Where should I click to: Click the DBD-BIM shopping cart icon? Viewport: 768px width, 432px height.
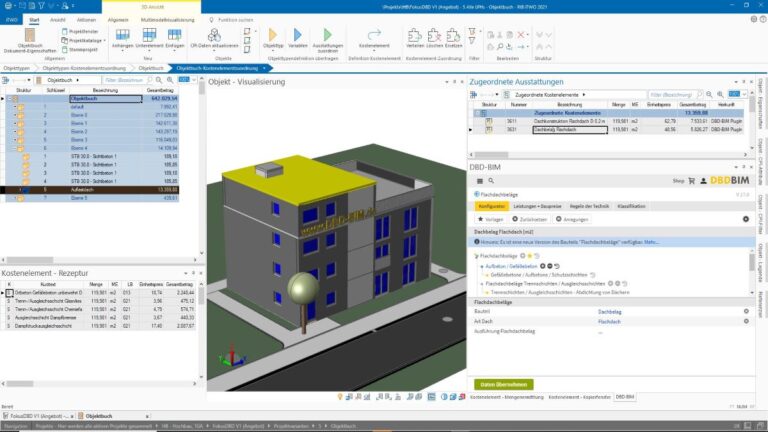point(691,181)
